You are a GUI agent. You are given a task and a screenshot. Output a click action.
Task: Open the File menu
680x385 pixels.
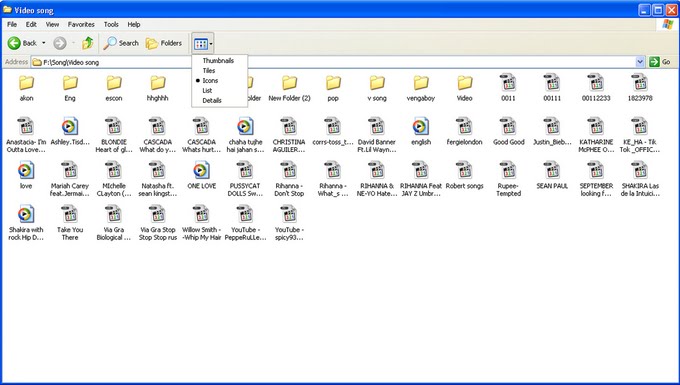(12, 25)
